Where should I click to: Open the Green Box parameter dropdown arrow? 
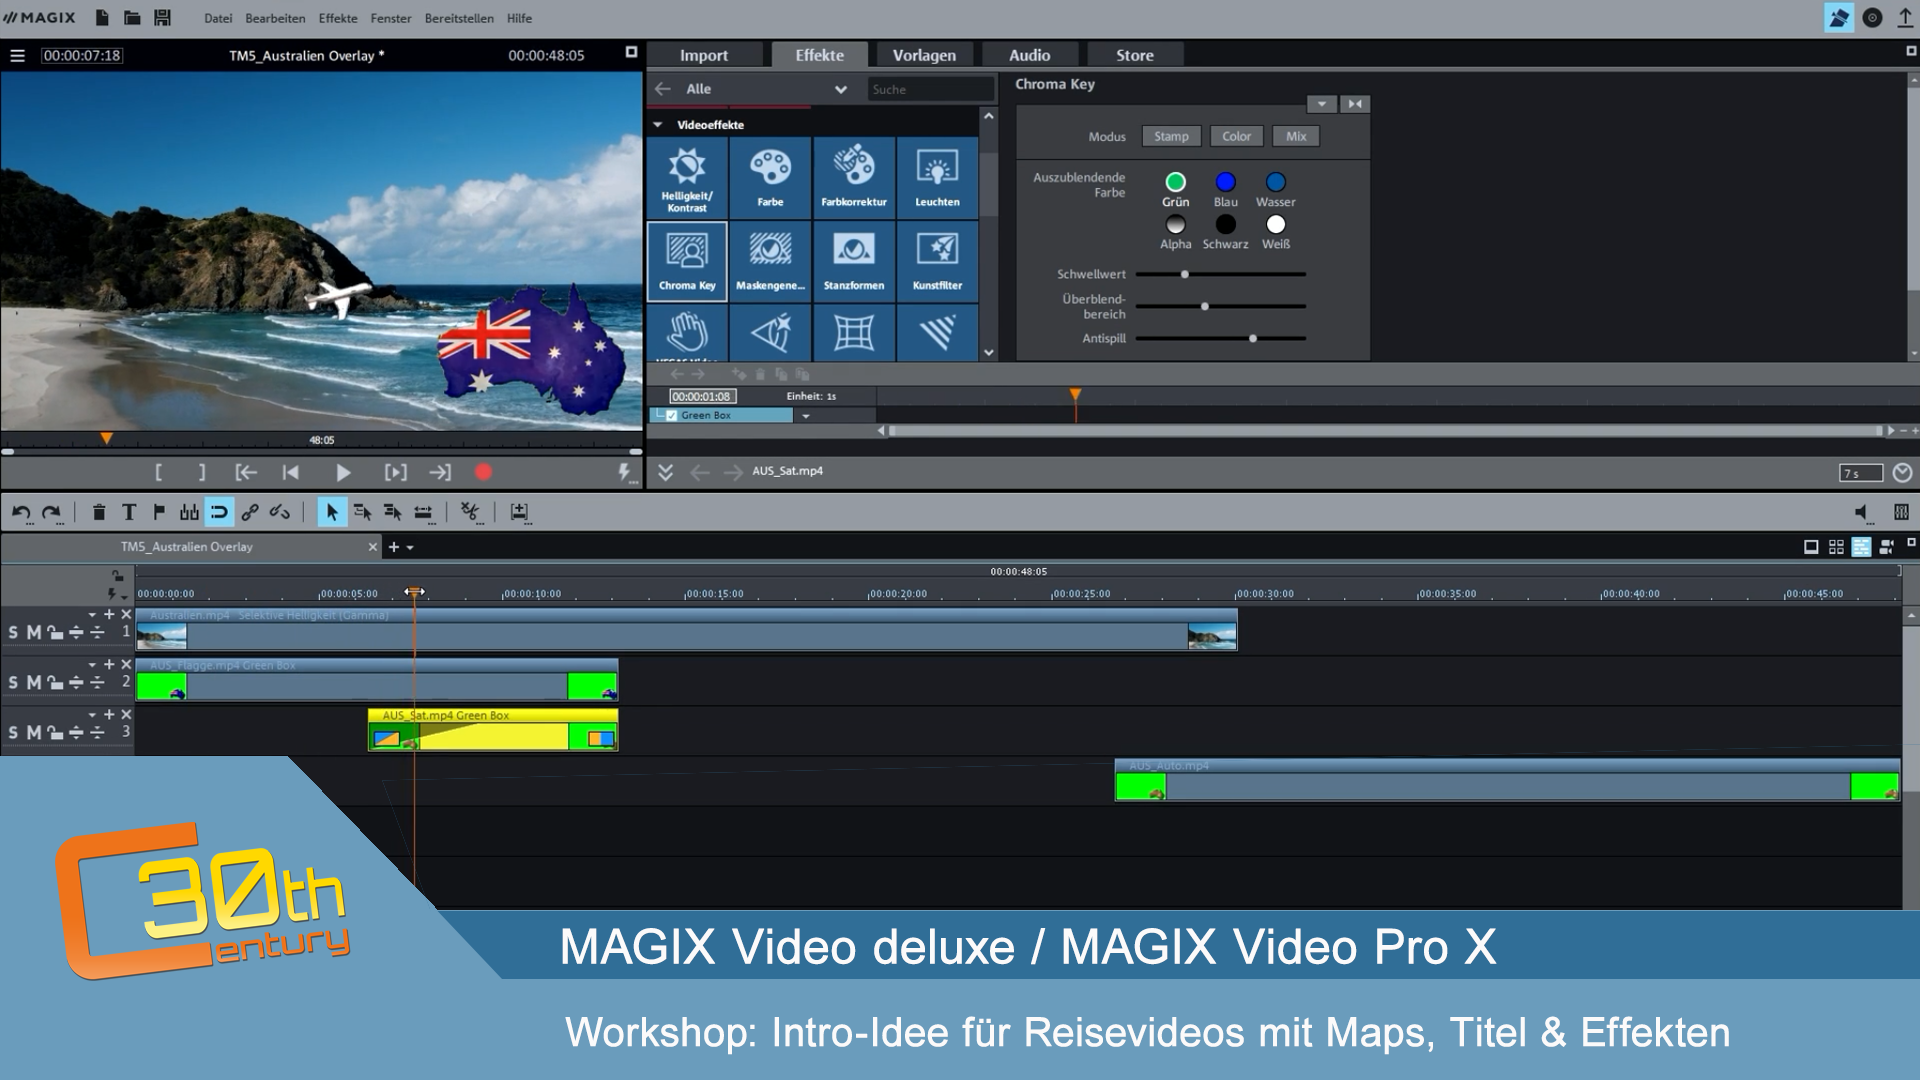pos(806,415)
